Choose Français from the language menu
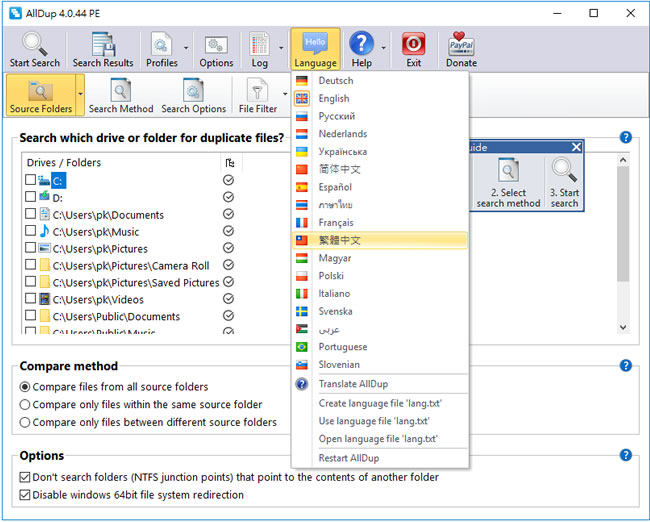Viewport: 650px width, 522px height. click(380, 223)
